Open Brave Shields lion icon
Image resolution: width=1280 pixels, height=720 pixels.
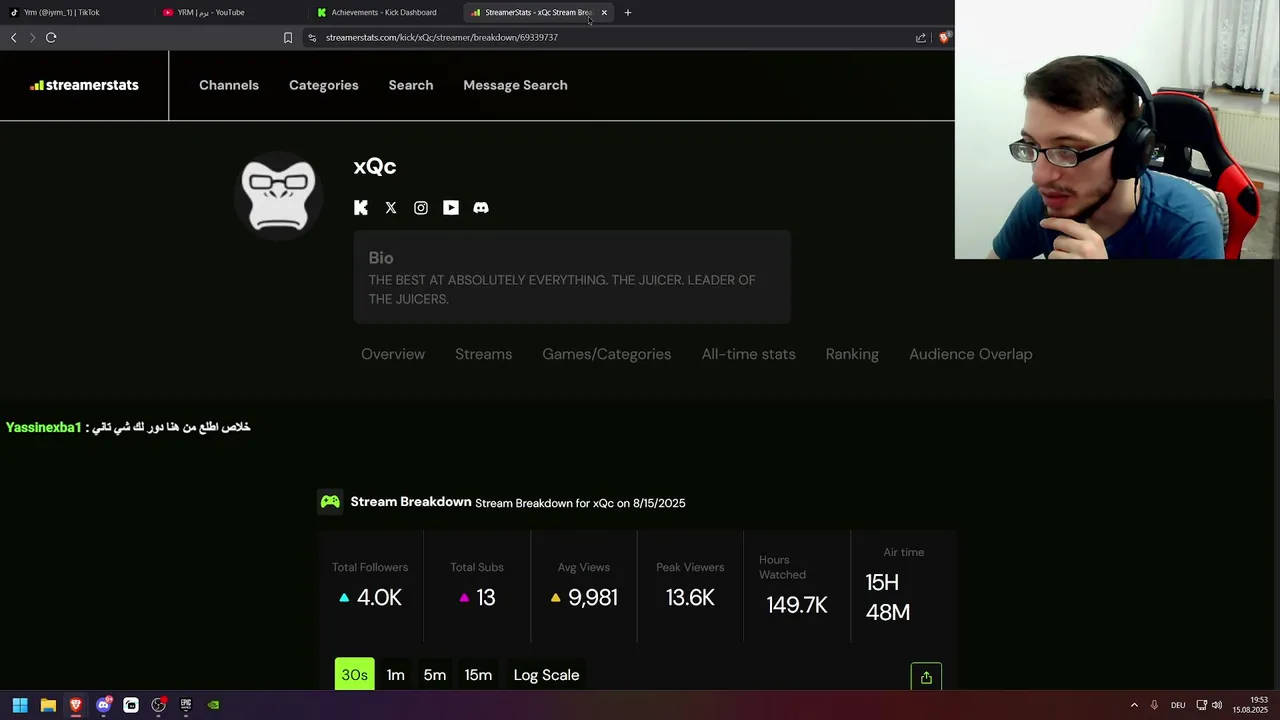(x=944, y=37)
